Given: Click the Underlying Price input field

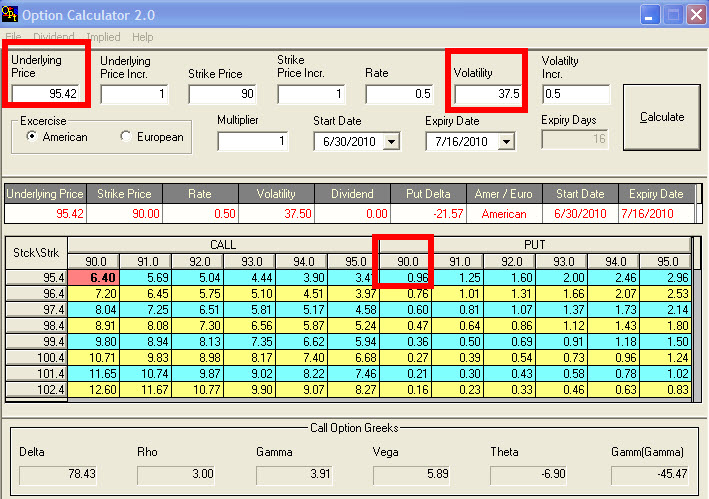Looking at the screenshot, I should (x=46, y=93).
